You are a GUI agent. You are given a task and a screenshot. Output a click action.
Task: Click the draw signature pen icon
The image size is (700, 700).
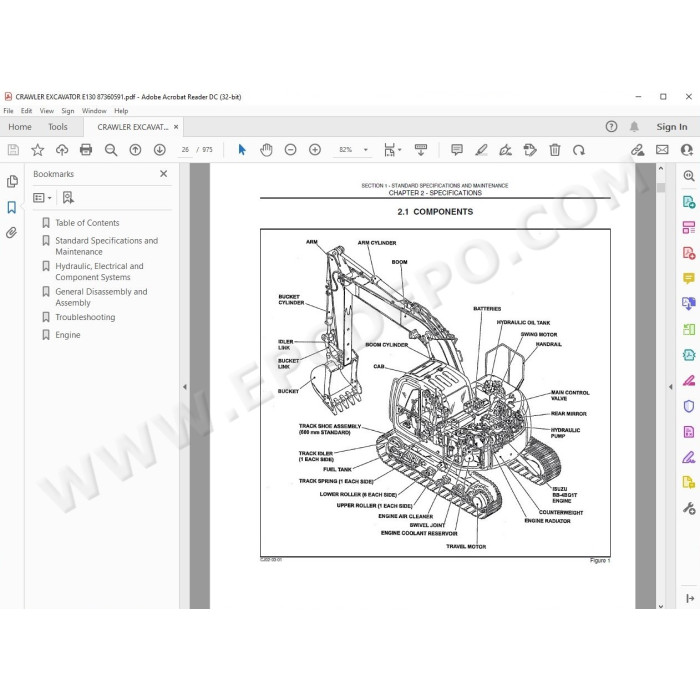505,150
